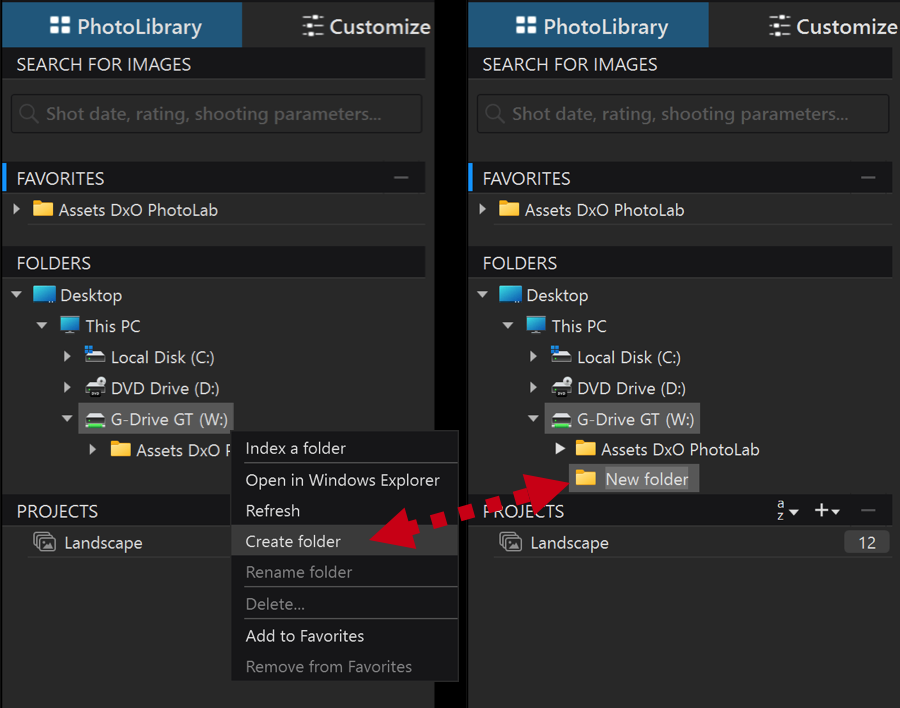Expand Assets DxO PhotoLab in right Favorites

483,209
